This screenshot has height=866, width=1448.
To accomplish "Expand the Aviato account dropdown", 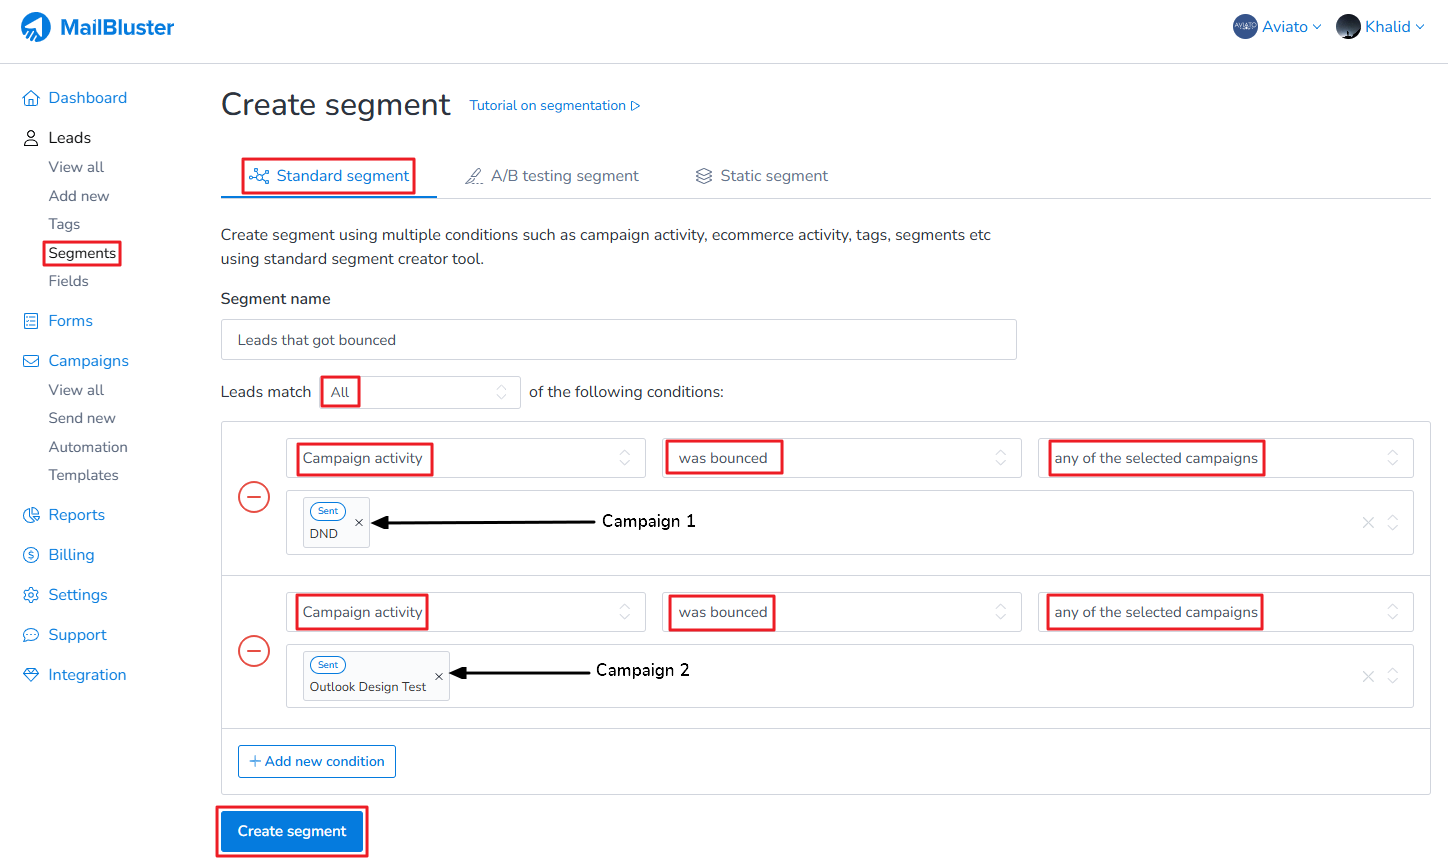I will click(1277, 27).
